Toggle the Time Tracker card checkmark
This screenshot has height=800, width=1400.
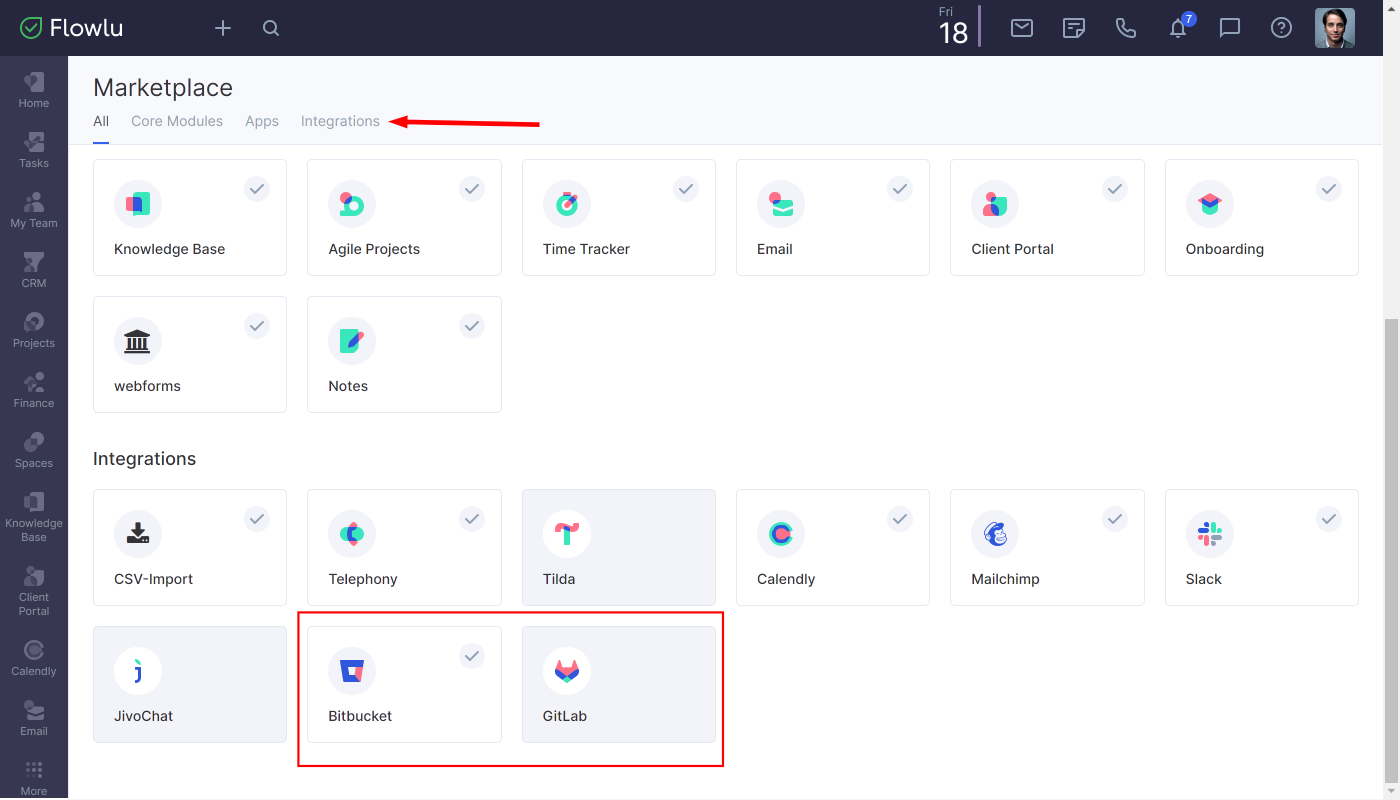point(686,188)
